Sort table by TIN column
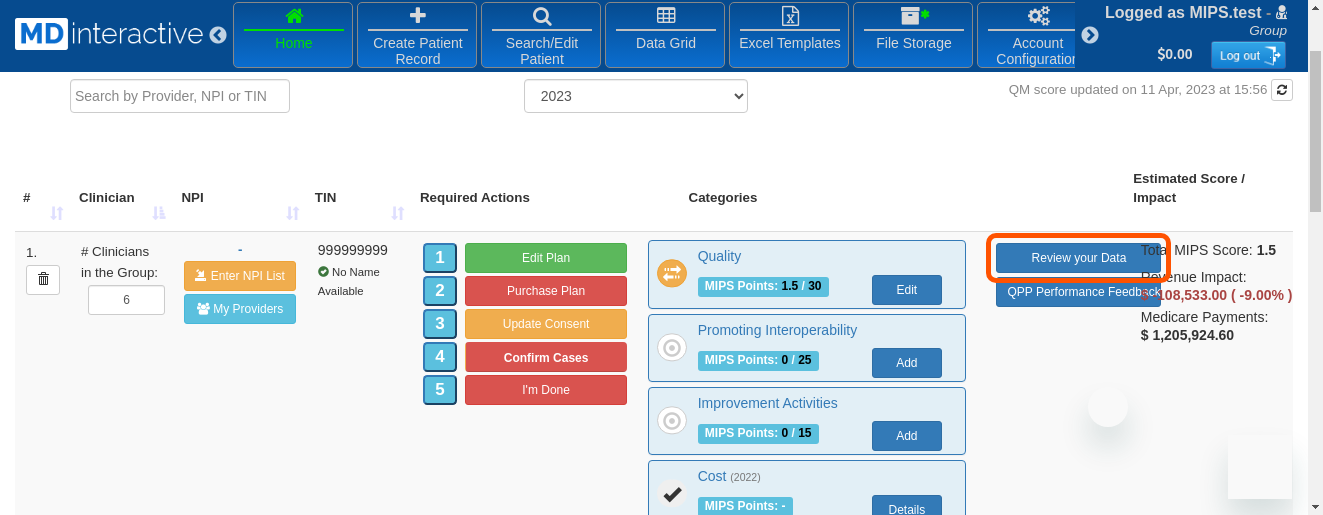Viewport: 1323px width, 515px height. click(397, 213)
